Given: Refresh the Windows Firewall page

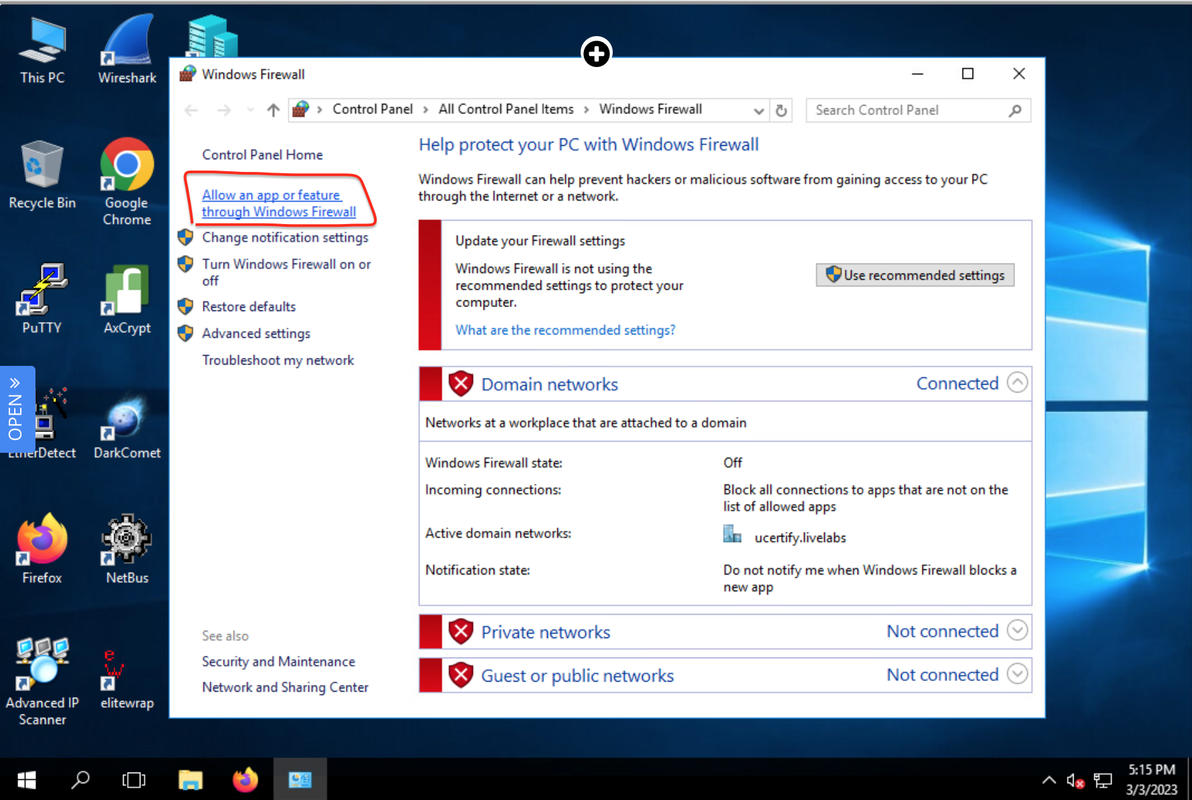Looking at the screenshot, I should pos(781,110).
